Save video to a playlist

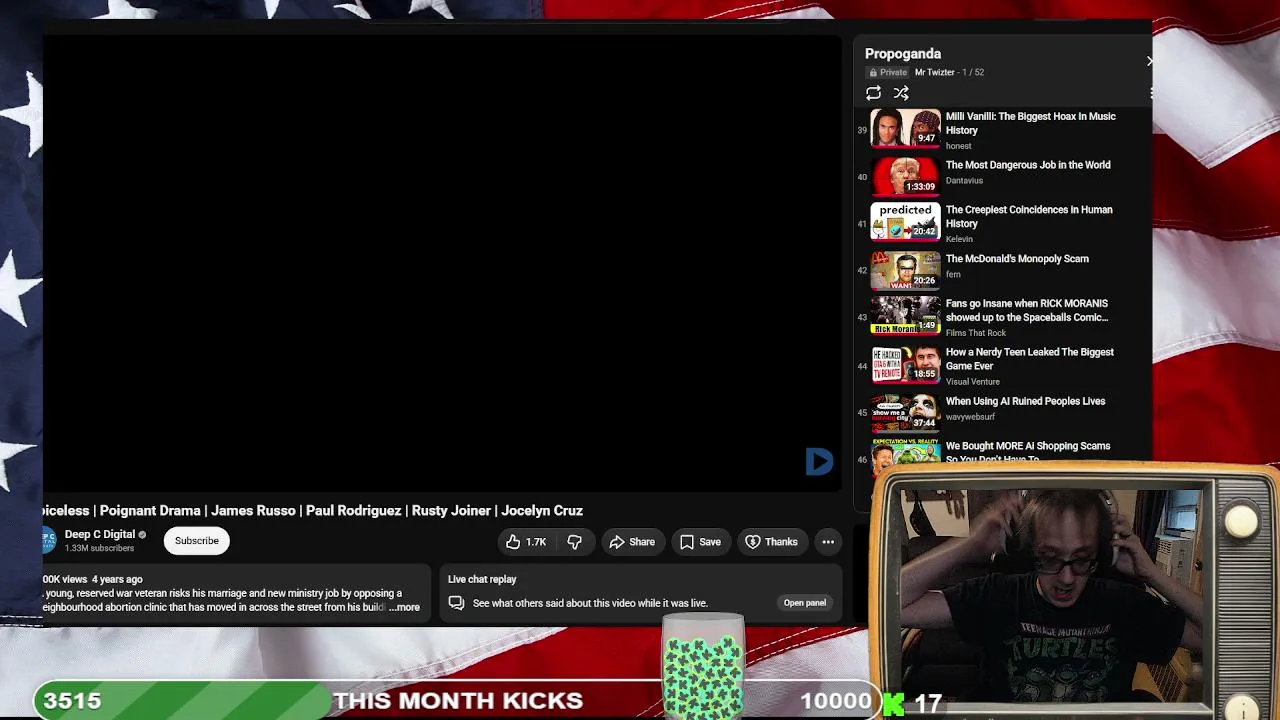coord(700,542)
